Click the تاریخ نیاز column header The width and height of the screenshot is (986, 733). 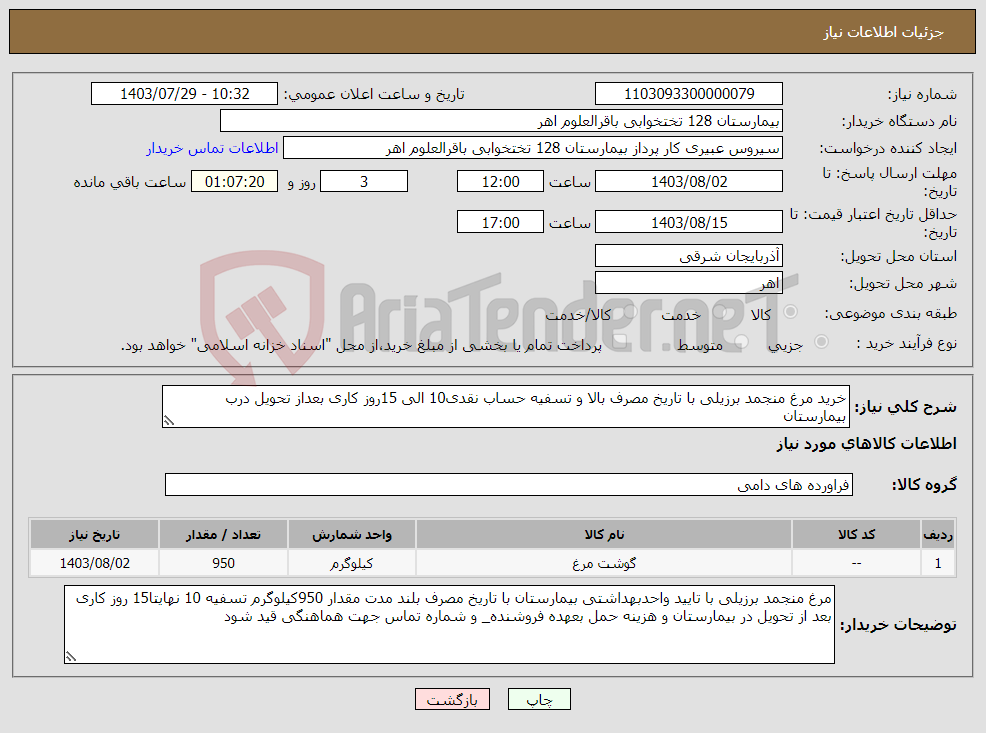94,534
